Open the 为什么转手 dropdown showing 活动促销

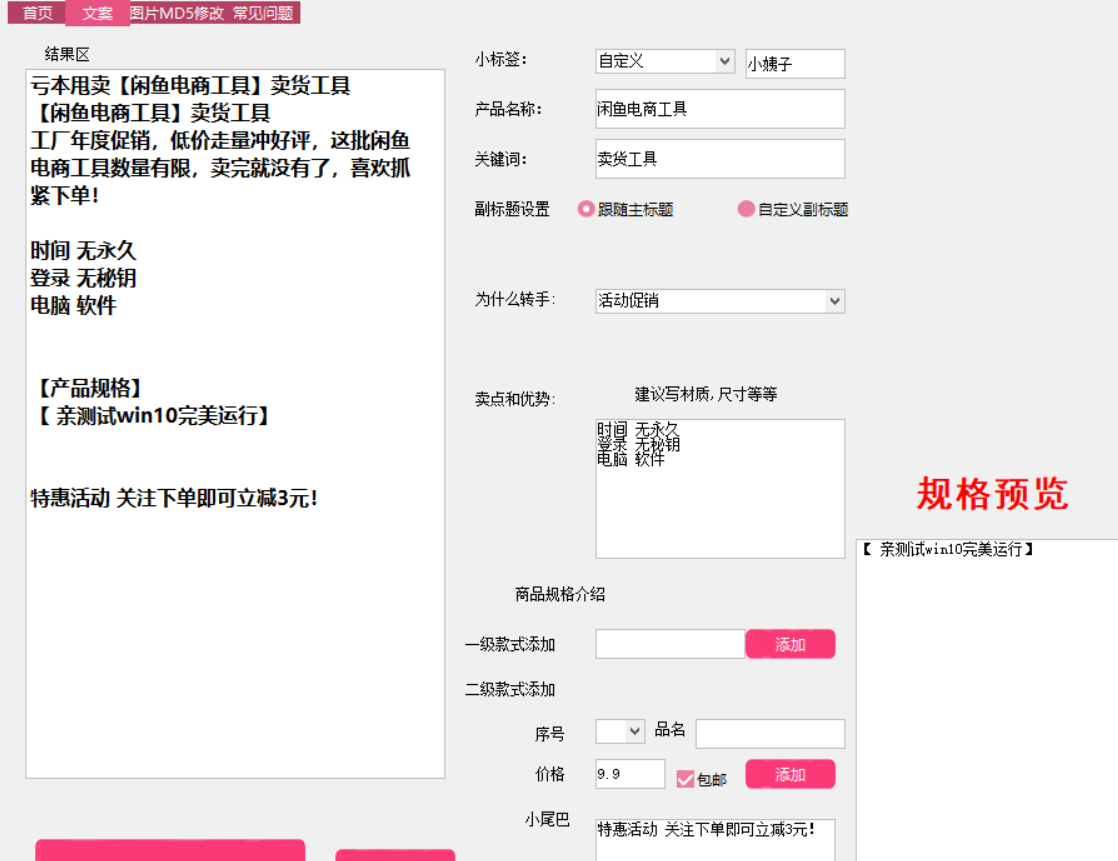(x=720, y=301)
